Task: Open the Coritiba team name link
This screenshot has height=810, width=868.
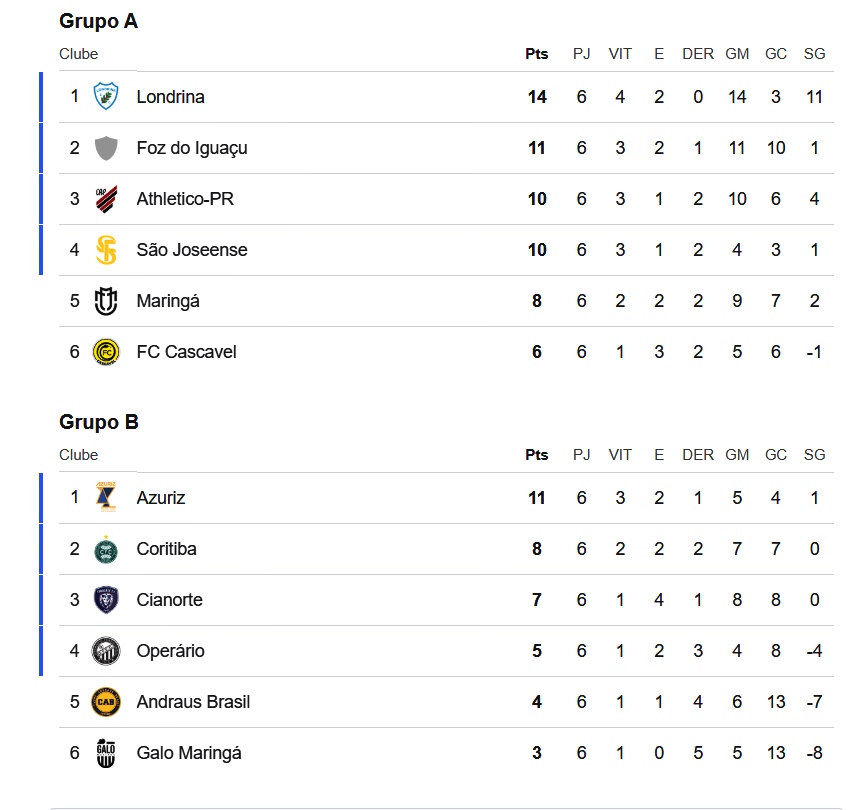Action: click(166, 549)
